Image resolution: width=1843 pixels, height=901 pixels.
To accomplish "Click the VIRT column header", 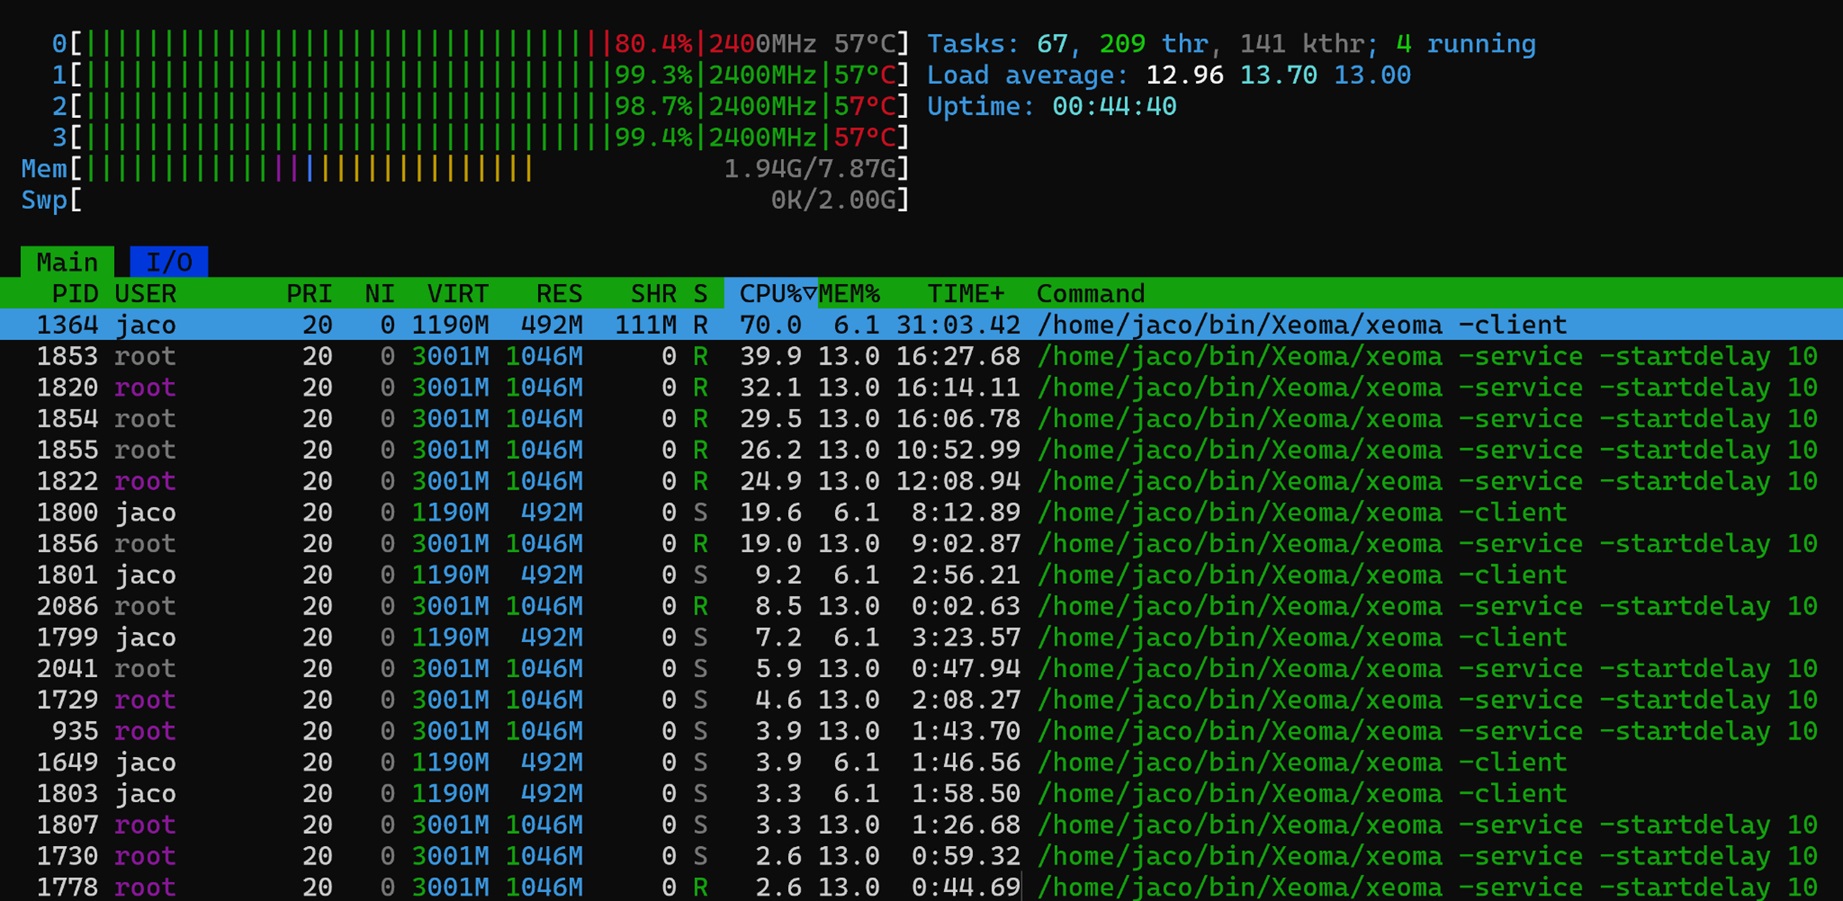I will point(457,294).
